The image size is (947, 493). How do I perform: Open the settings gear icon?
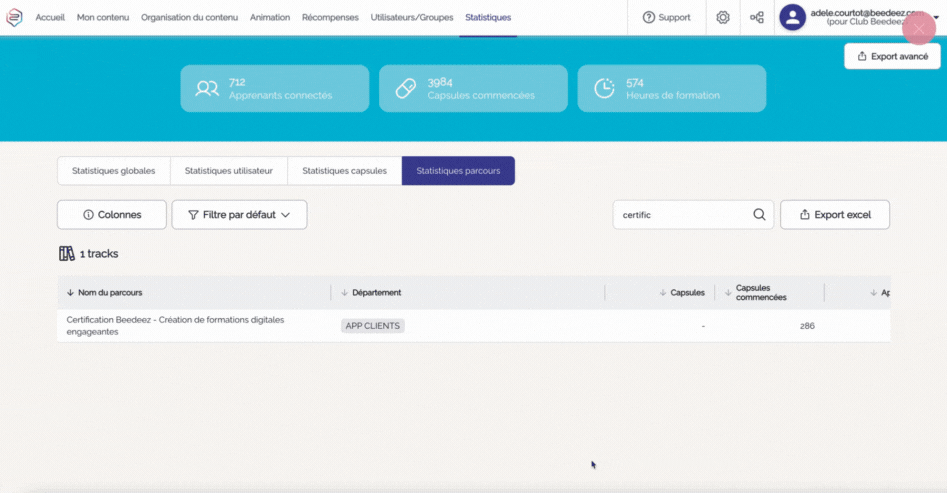(723, 17)
